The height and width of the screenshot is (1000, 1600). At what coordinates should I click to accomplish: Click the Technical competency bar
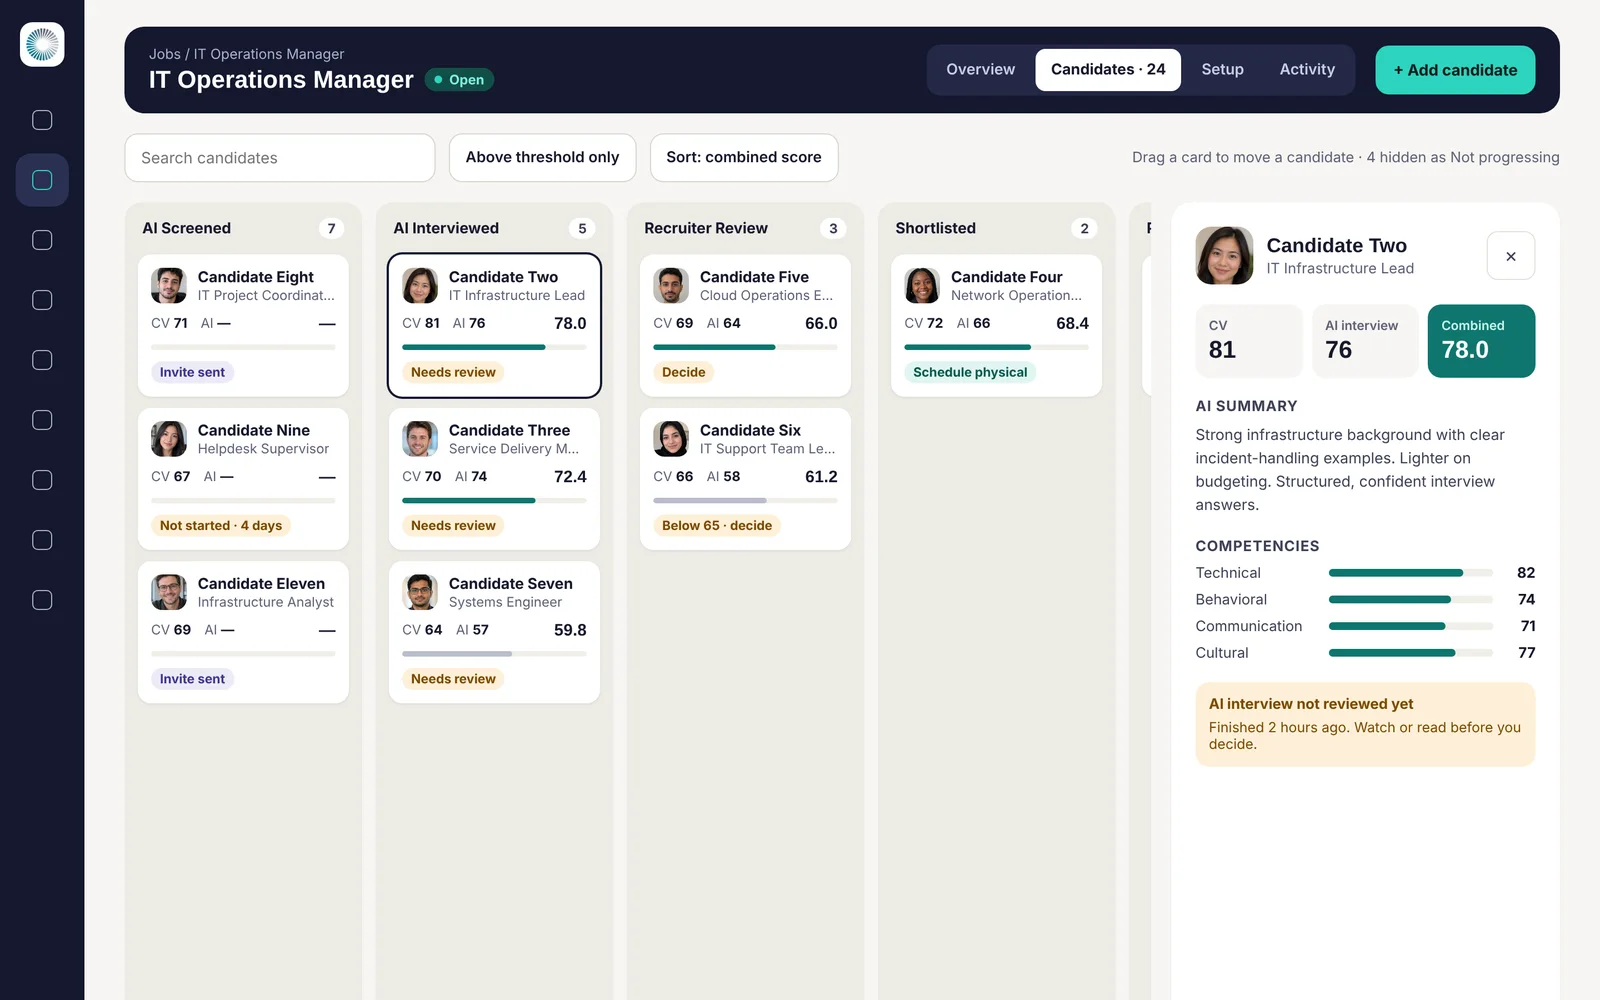1411,573
